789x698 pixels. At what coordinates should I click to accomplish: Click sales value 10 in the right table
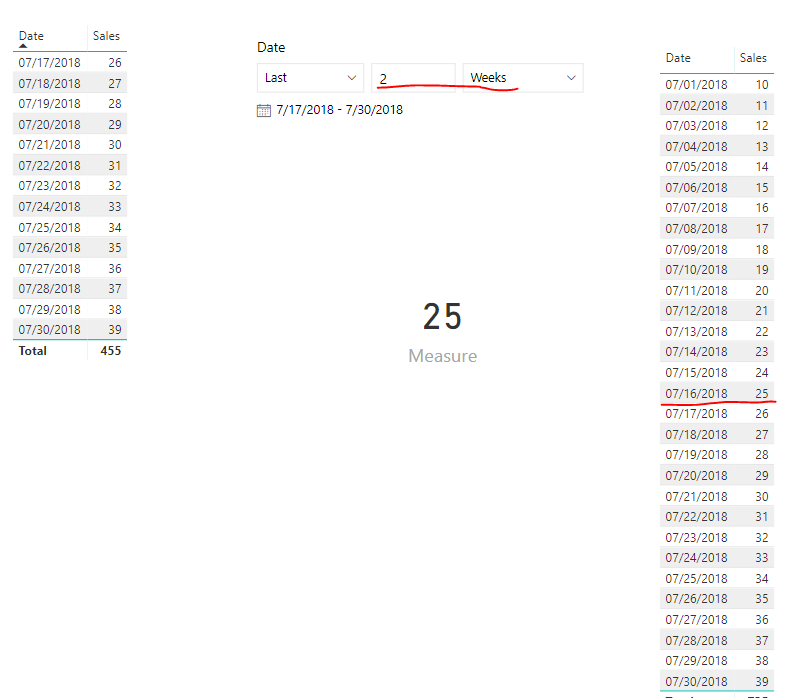click(x=762, y=85)
